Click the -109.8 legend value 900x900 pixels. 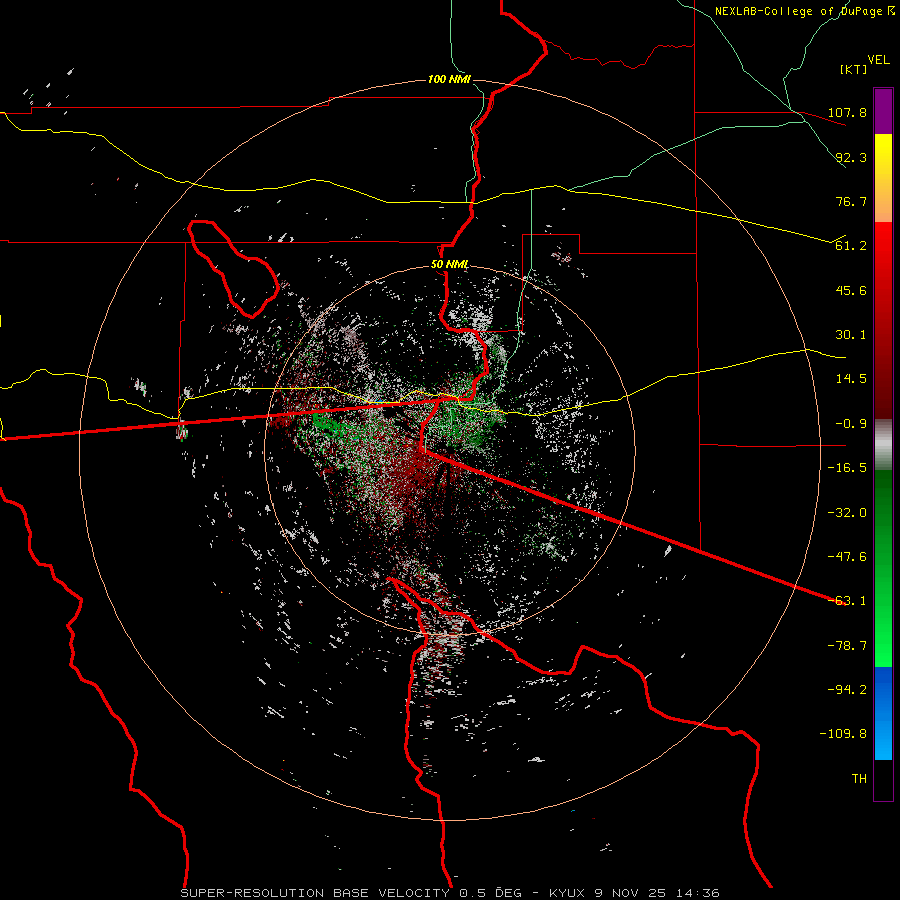(844, 734)
